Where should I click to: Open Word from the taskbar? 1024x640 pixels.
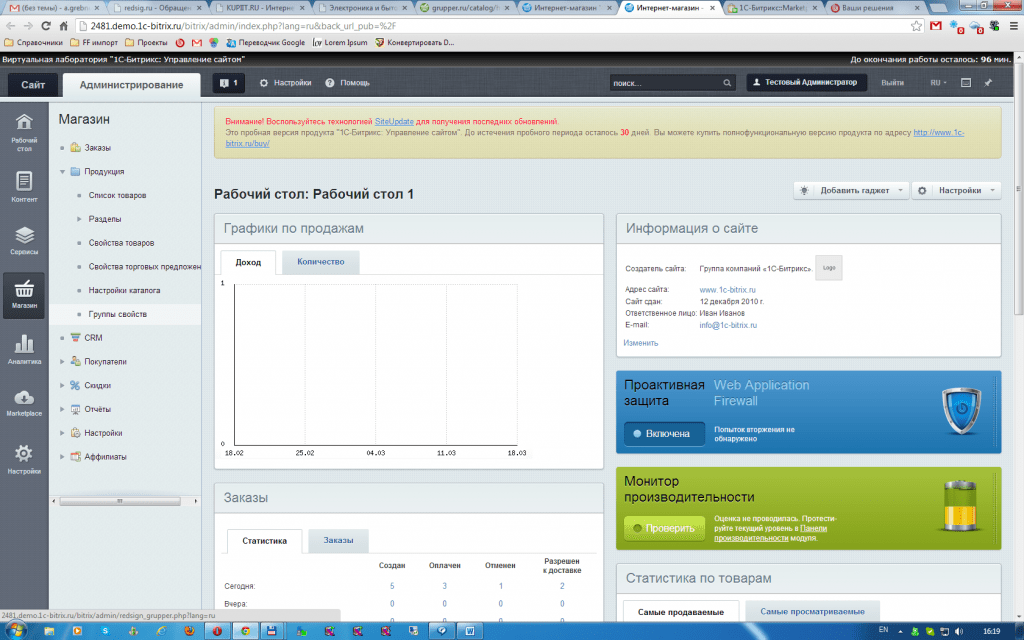(x=470, y=631)
